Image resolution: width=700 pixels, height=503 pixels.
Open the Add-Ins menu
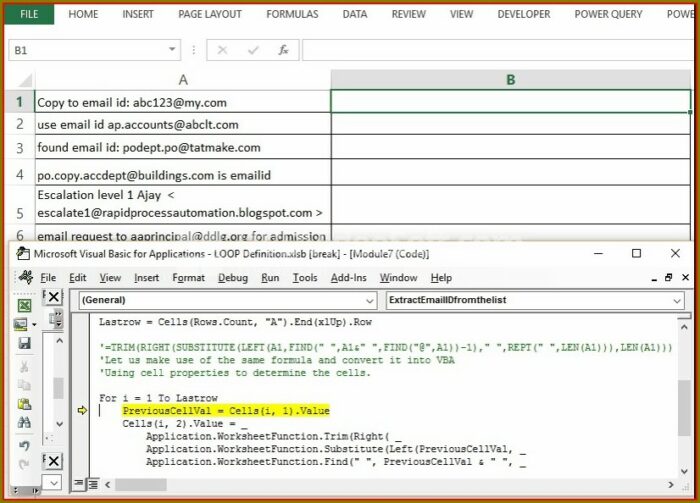348,278
